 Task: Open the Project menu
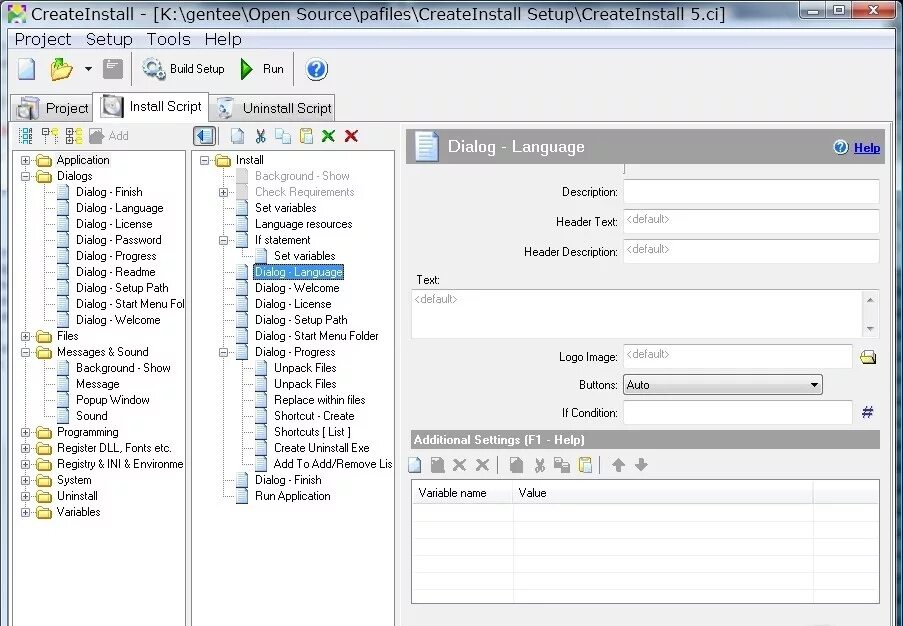[43, 39]
